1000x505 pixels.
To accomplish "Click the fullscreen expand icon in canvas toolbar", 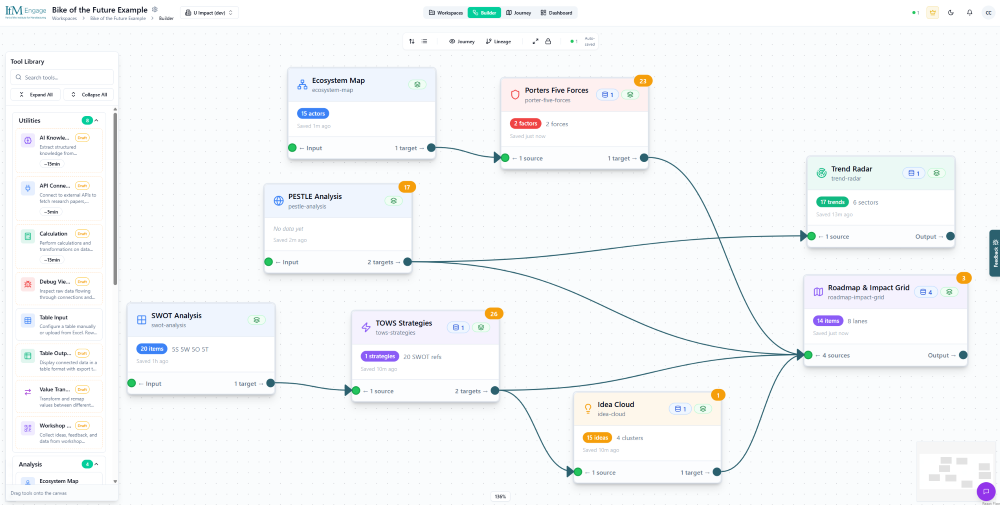I will click(535, 41).
